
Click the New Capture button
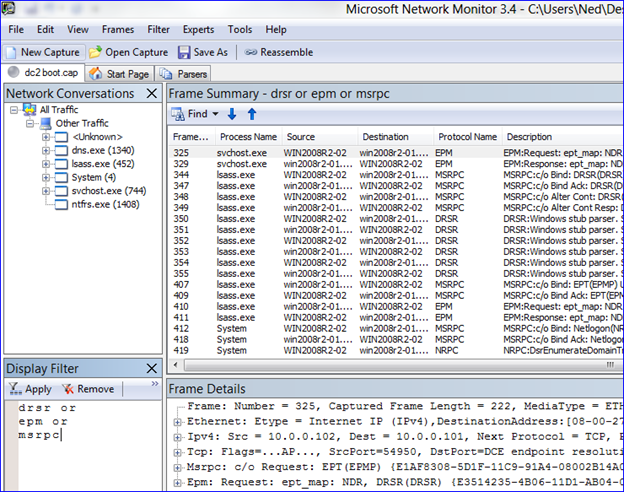(44, 52)
